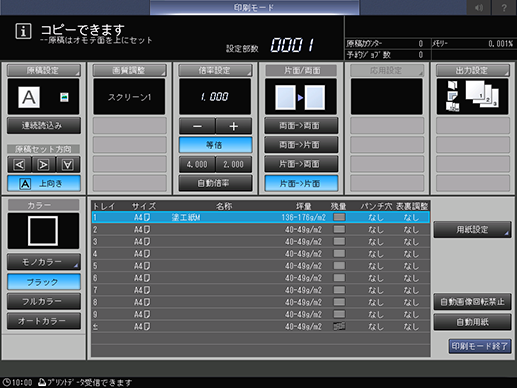The width and height of the screenshot is (517, 388).
Task: Select tray 6 row in paper list
Action: pos(260,278)
